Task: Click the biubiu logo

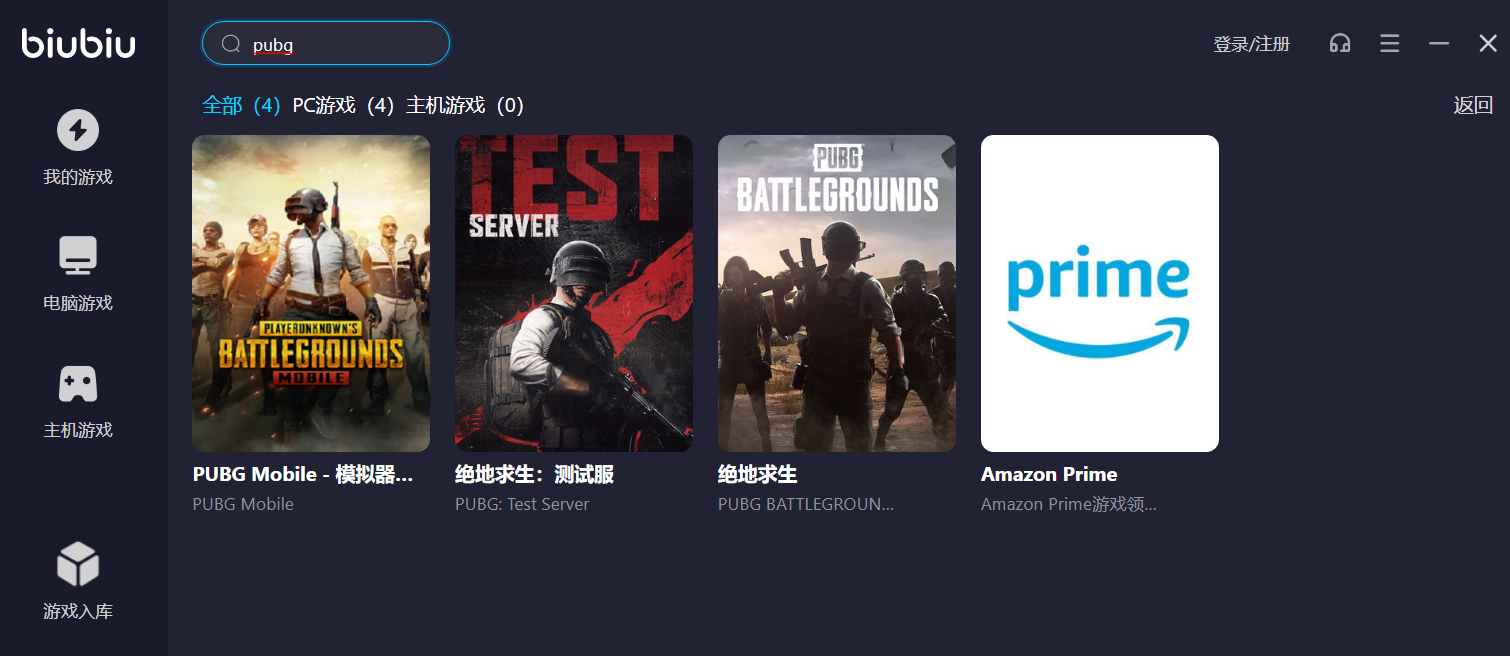Action: pyautogui.click(x=79, y=42)
